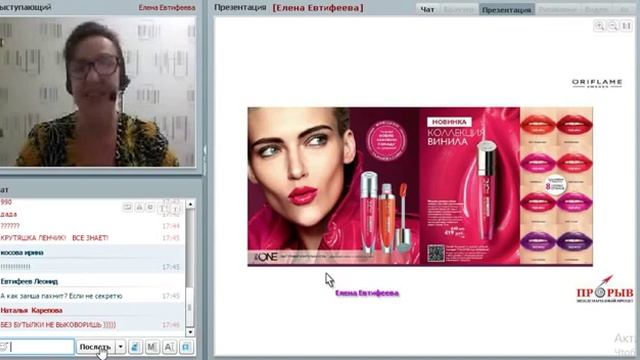This screenshot has height=360, width=640.
Task: Send the chat message with Послать
Action: point(96,347)
